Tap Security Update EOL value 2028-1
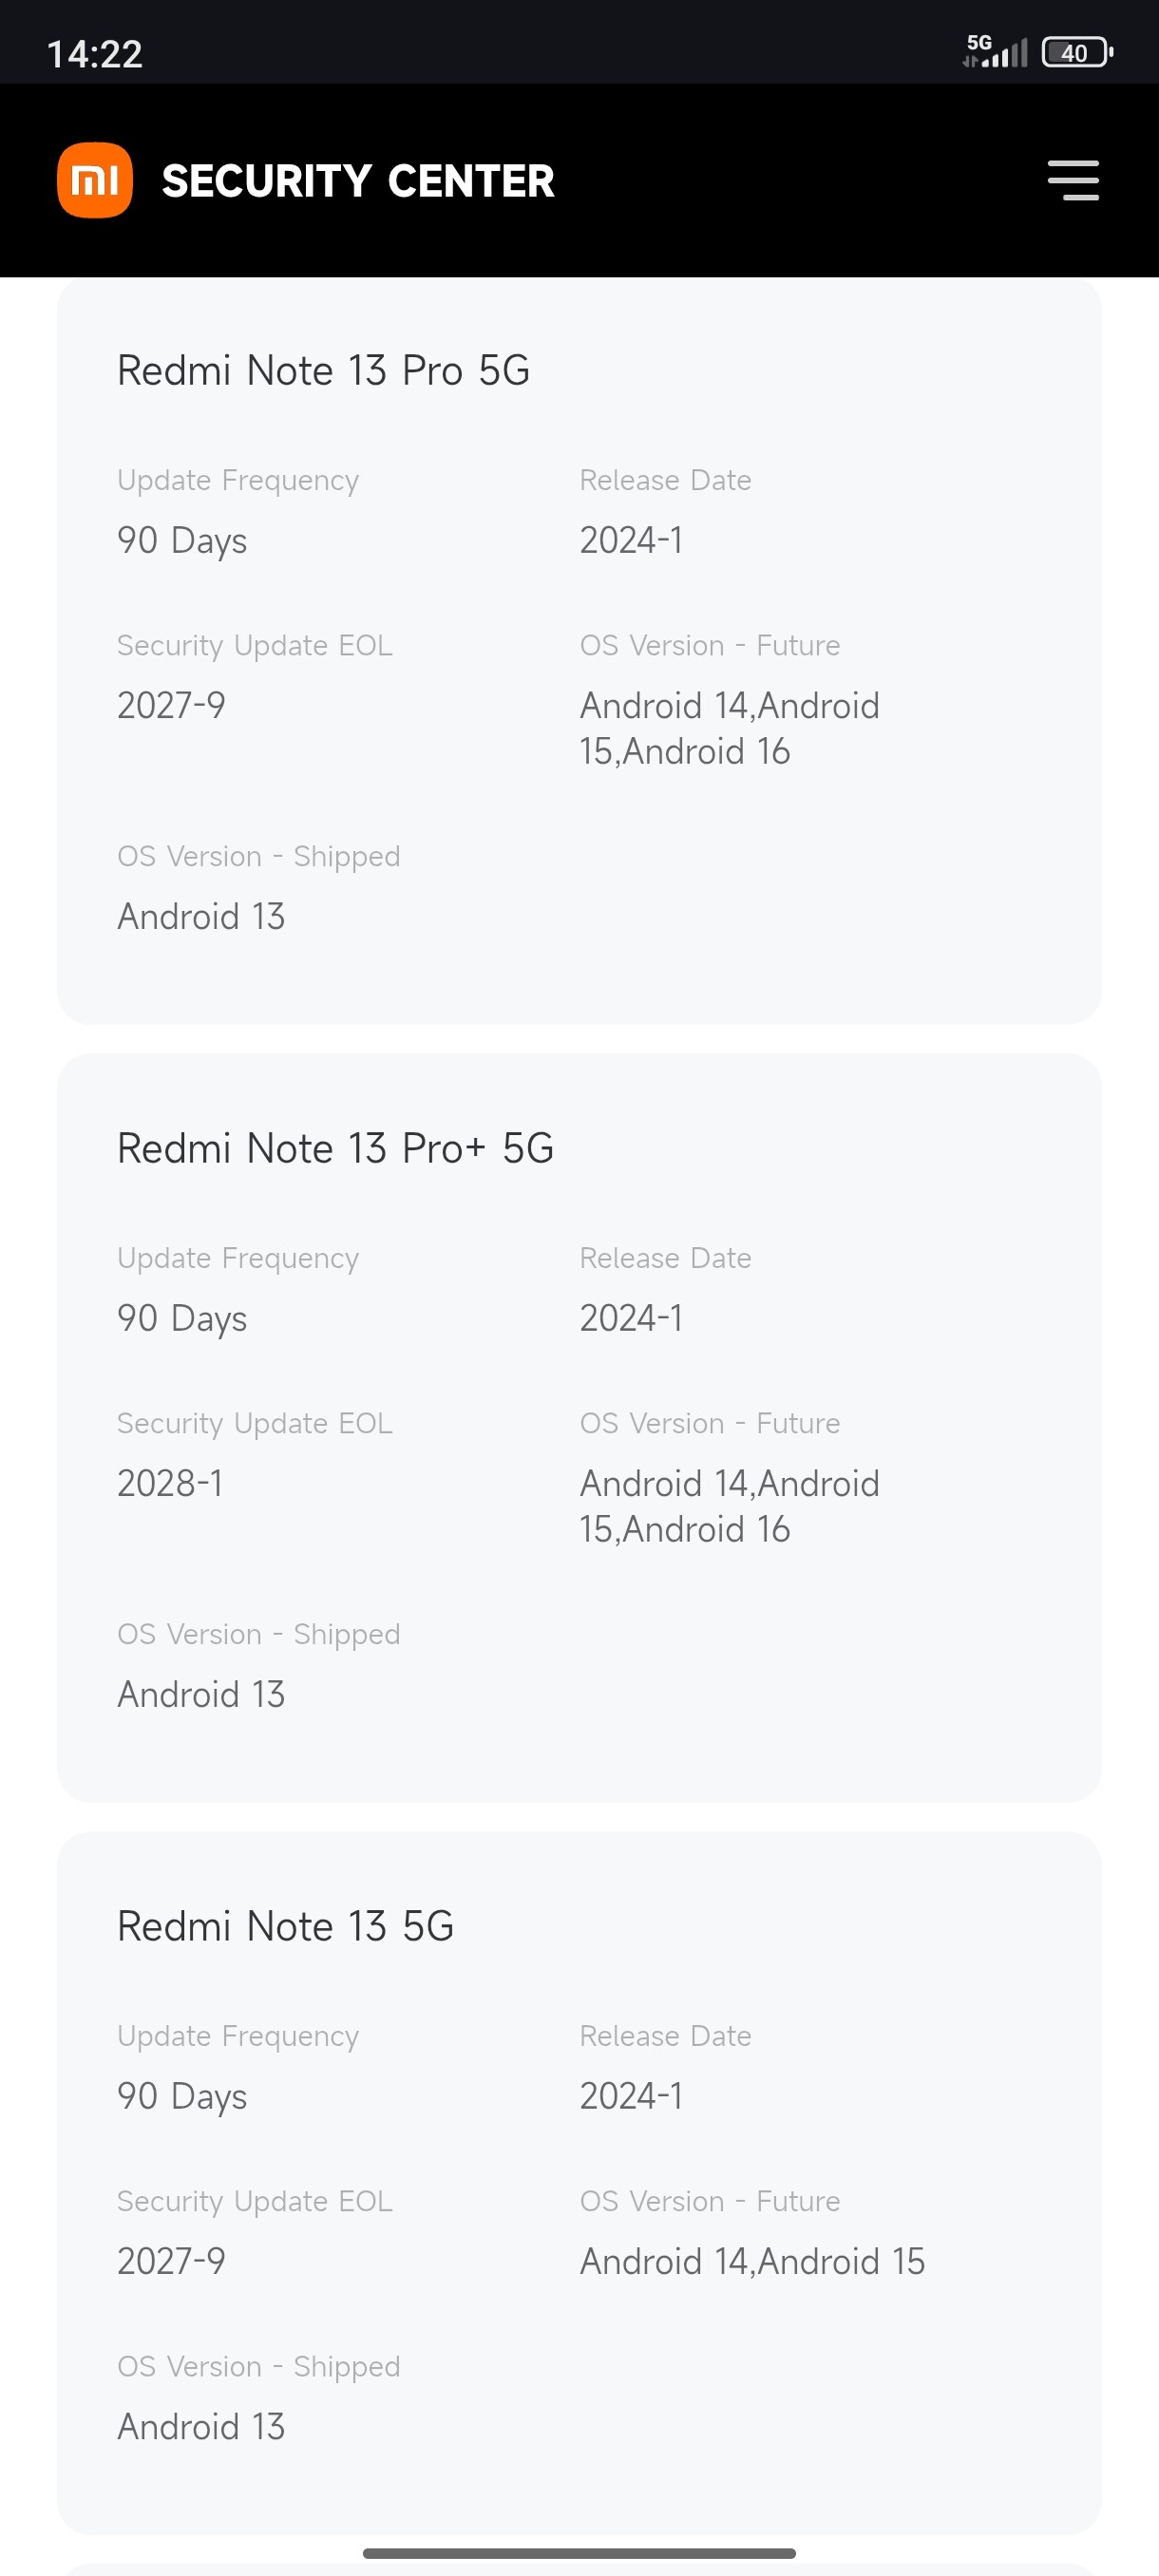Image resolution: width=1159 pixels, height=2576 pixels. 170,1483
